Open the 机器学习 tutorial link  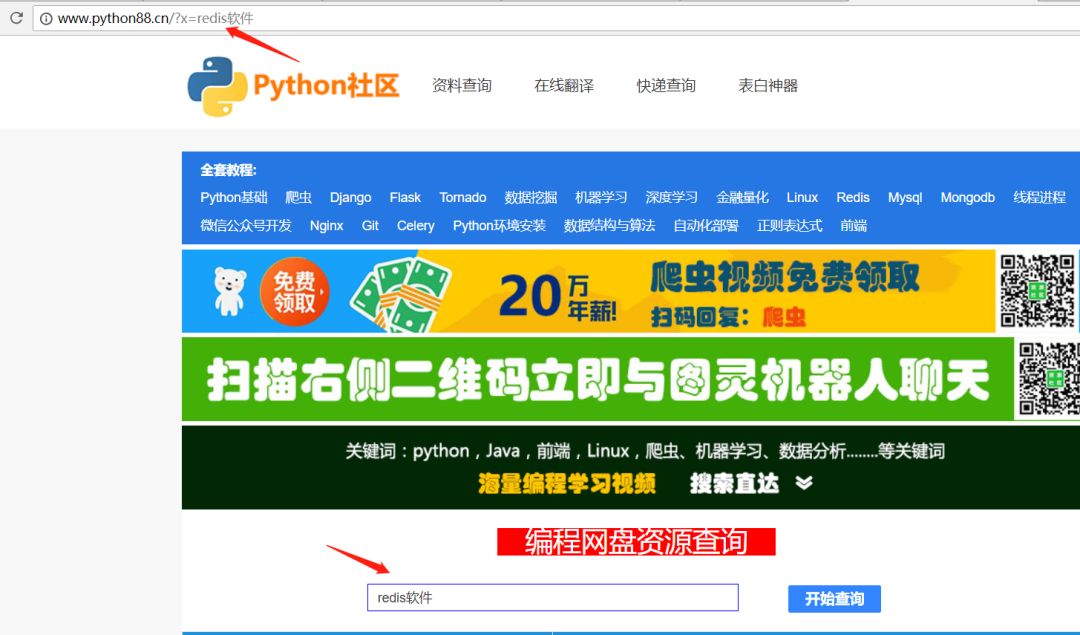click(x=601, y=198)
